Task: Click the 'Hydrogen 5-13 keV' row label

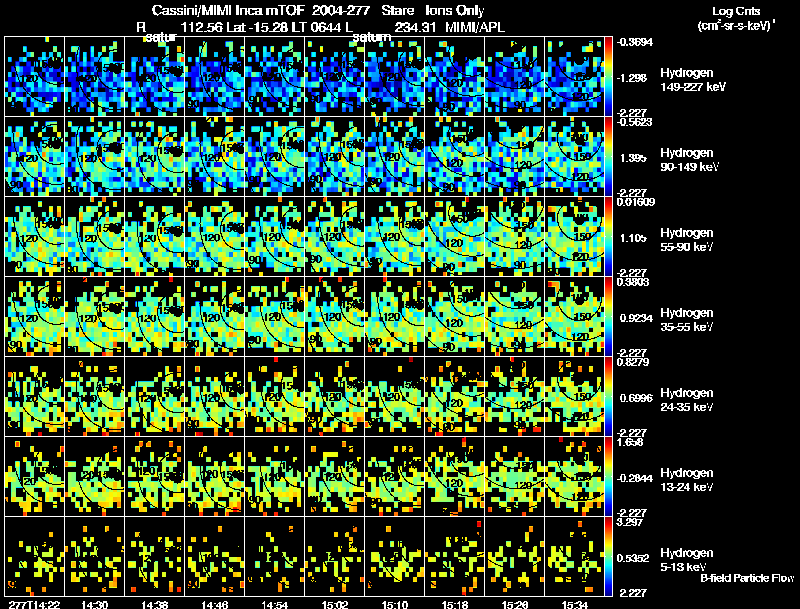Action: point(686,560)
